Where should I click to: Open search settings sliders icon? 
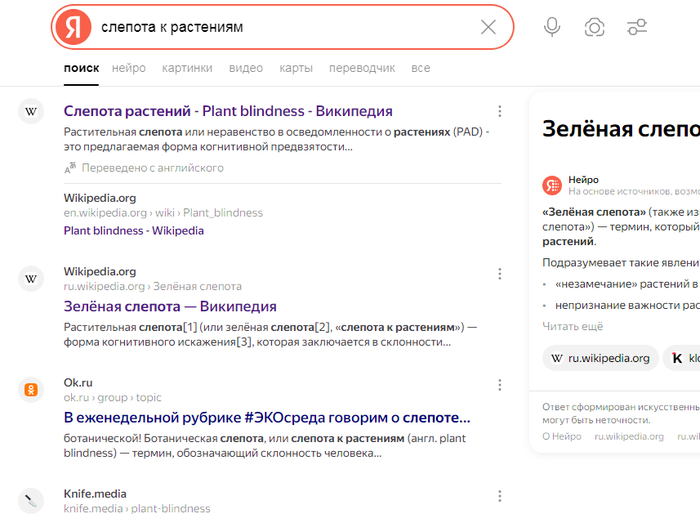637,27
